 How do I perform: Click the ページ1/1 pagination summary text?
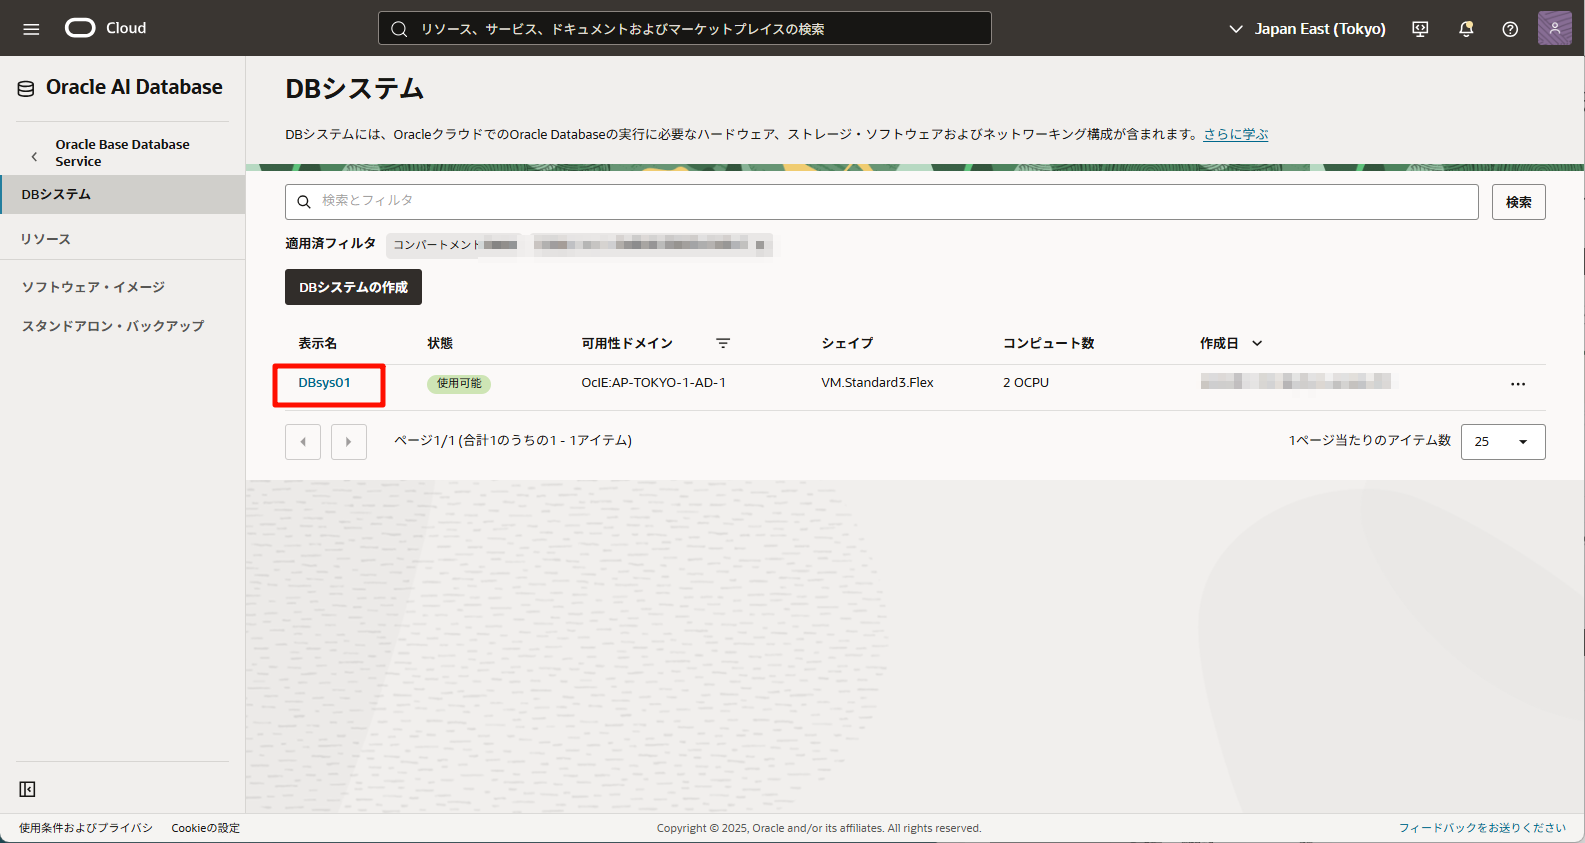point(513,441)
